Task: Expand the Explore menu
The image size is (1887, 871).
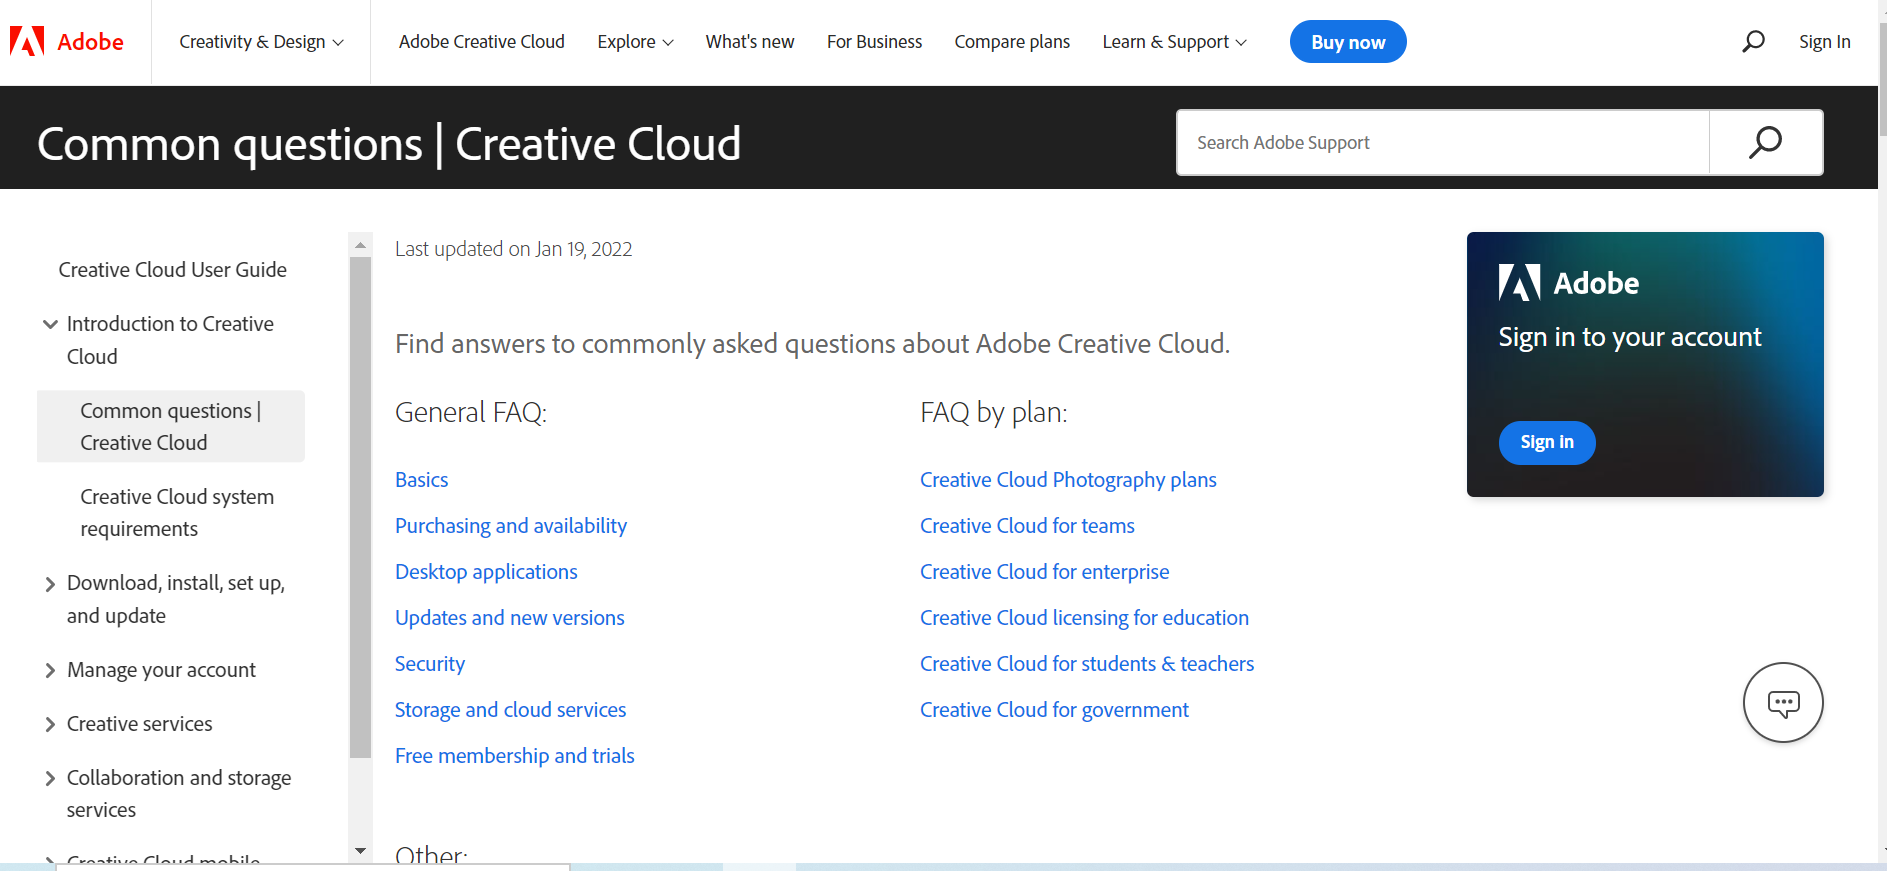Action: (635, 42)
